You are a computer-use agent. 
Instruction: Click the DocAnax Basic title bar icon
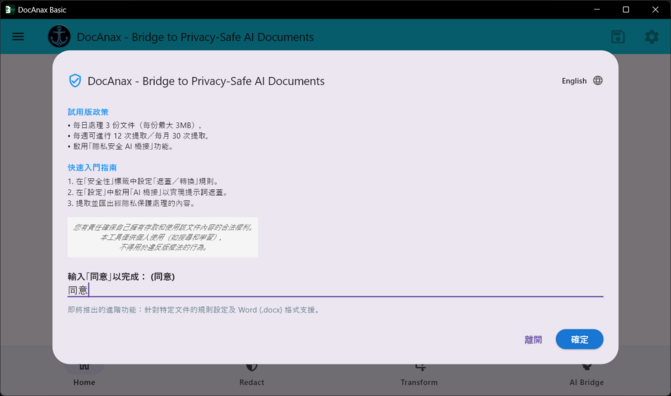click(x=9, y=9)
